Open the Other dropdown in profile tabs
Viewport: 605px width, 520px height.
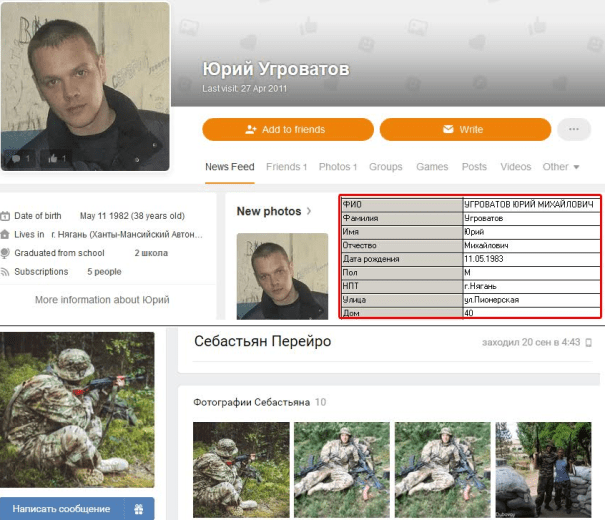(561, 167)
